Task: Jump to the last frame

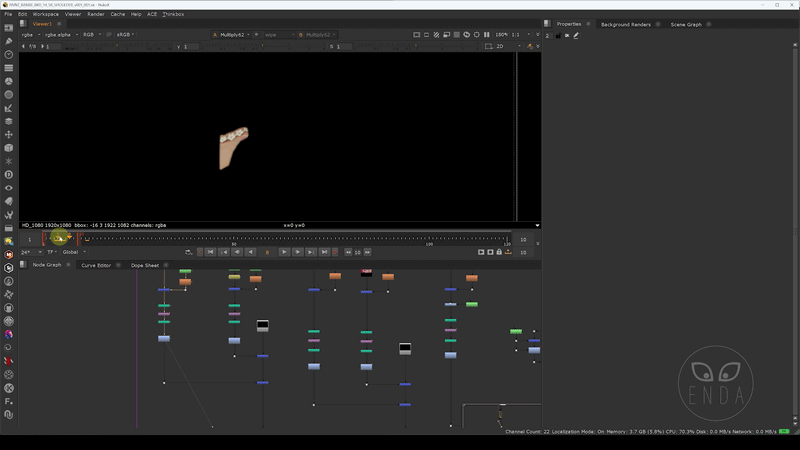Action: click(x=324, y=252)
